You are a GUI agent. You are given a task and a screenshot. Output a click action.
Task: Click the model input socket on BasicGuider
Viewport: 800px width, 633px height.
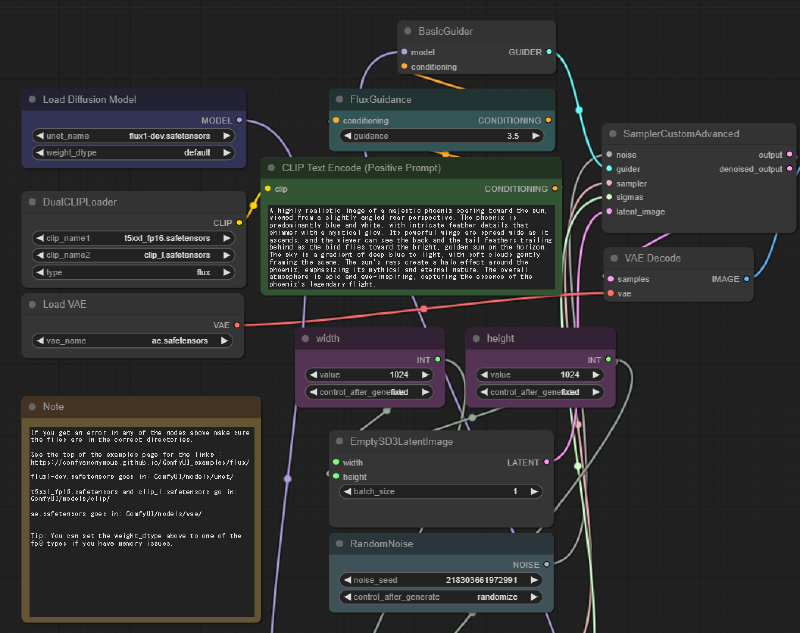click(405, 52)
